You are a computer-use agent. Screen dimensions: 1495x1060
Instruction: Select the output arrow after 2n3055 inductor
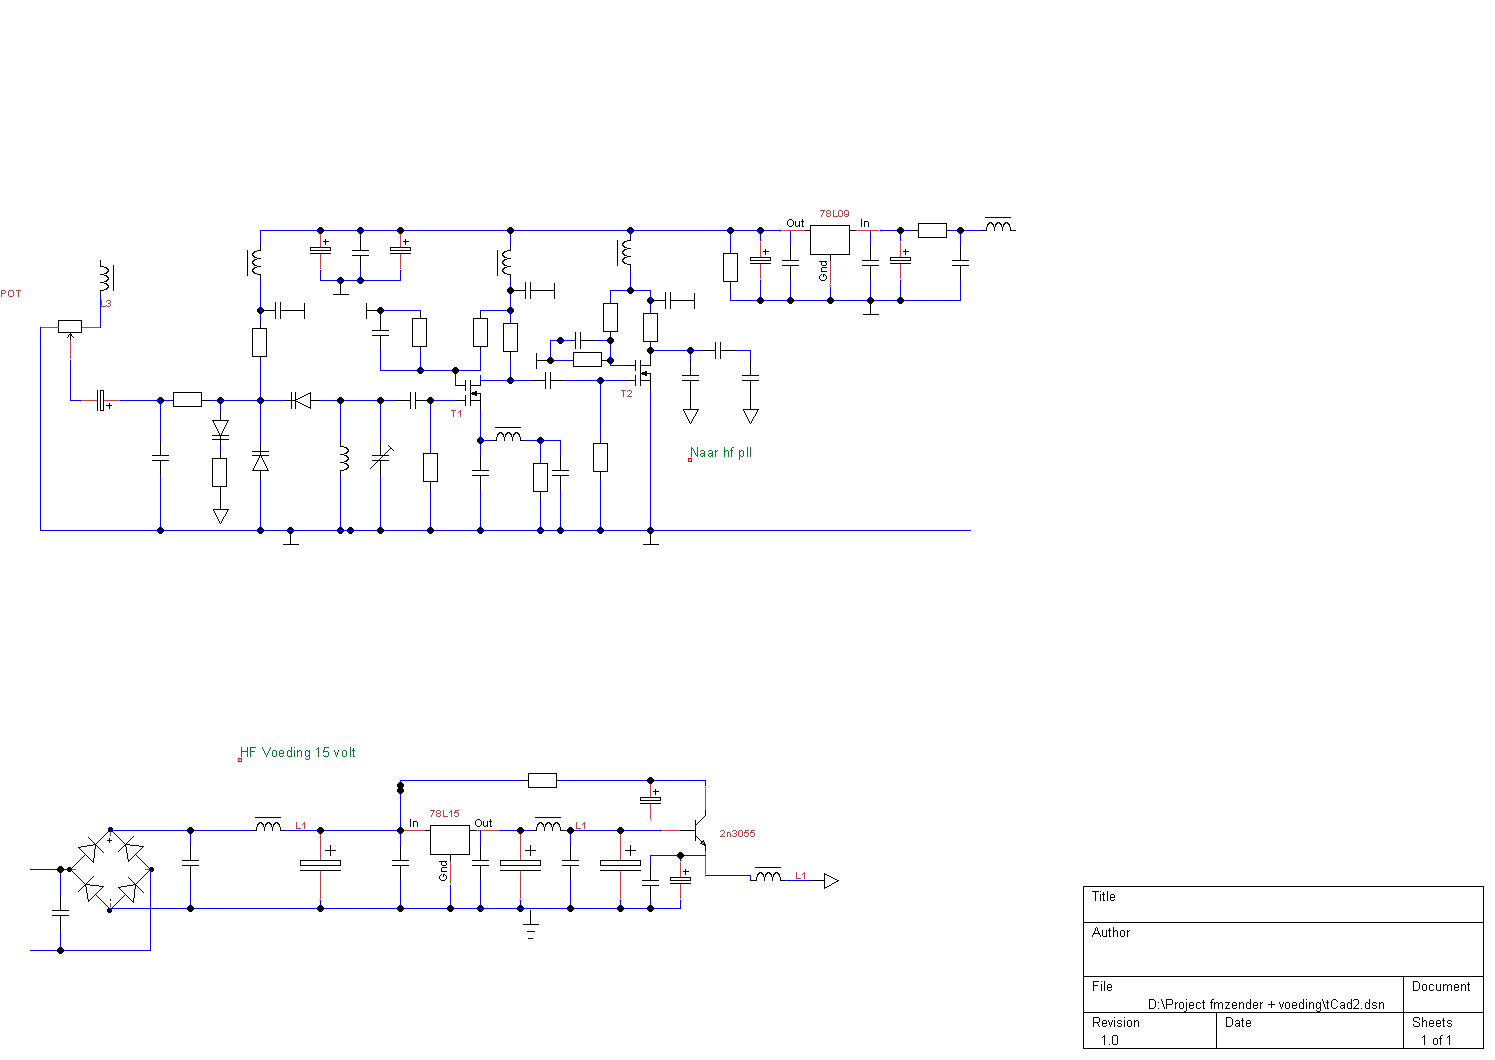click(x=830, y=881)
